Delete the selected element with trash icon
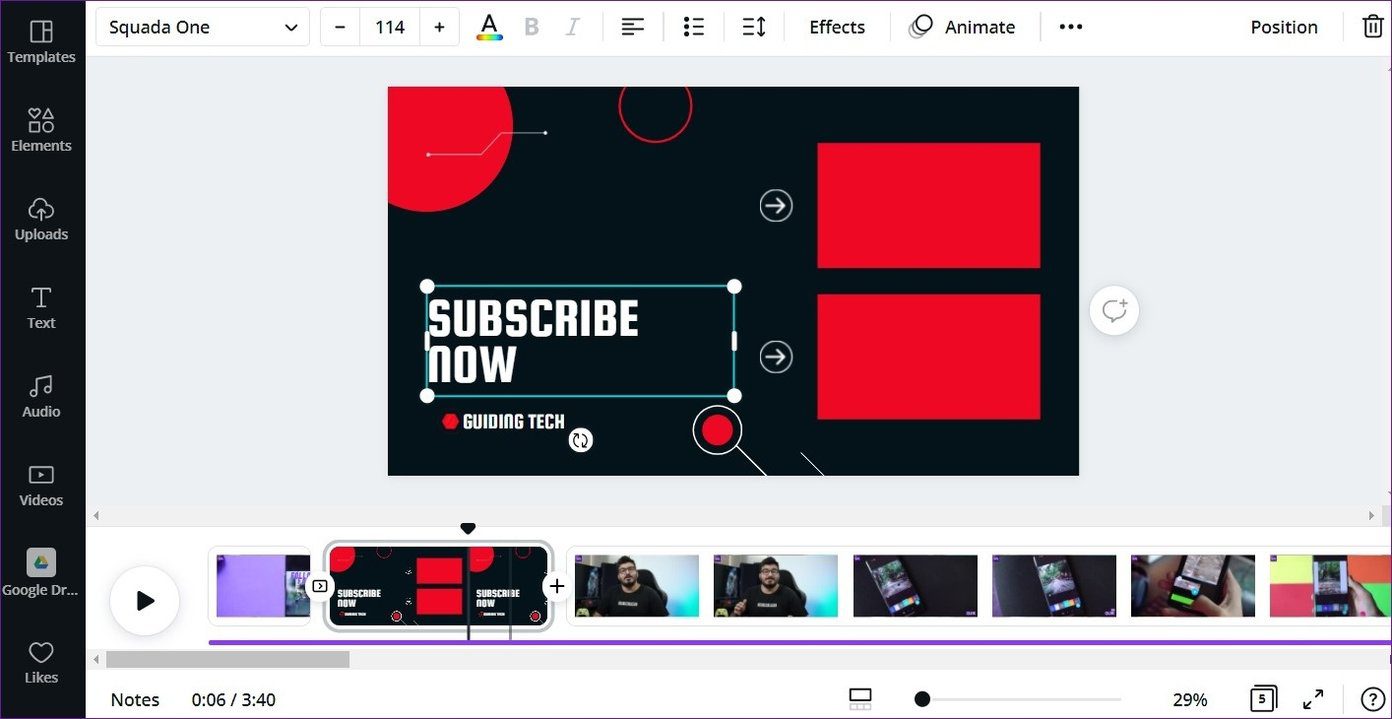 click(x=1373, y=26)
